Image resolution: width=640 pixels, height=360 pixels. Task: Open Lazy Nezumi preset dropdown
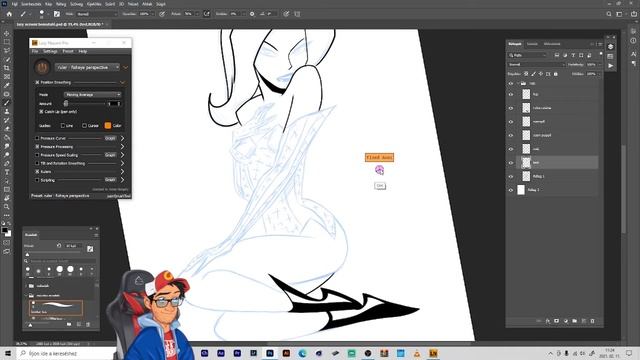tap(88, 67)
